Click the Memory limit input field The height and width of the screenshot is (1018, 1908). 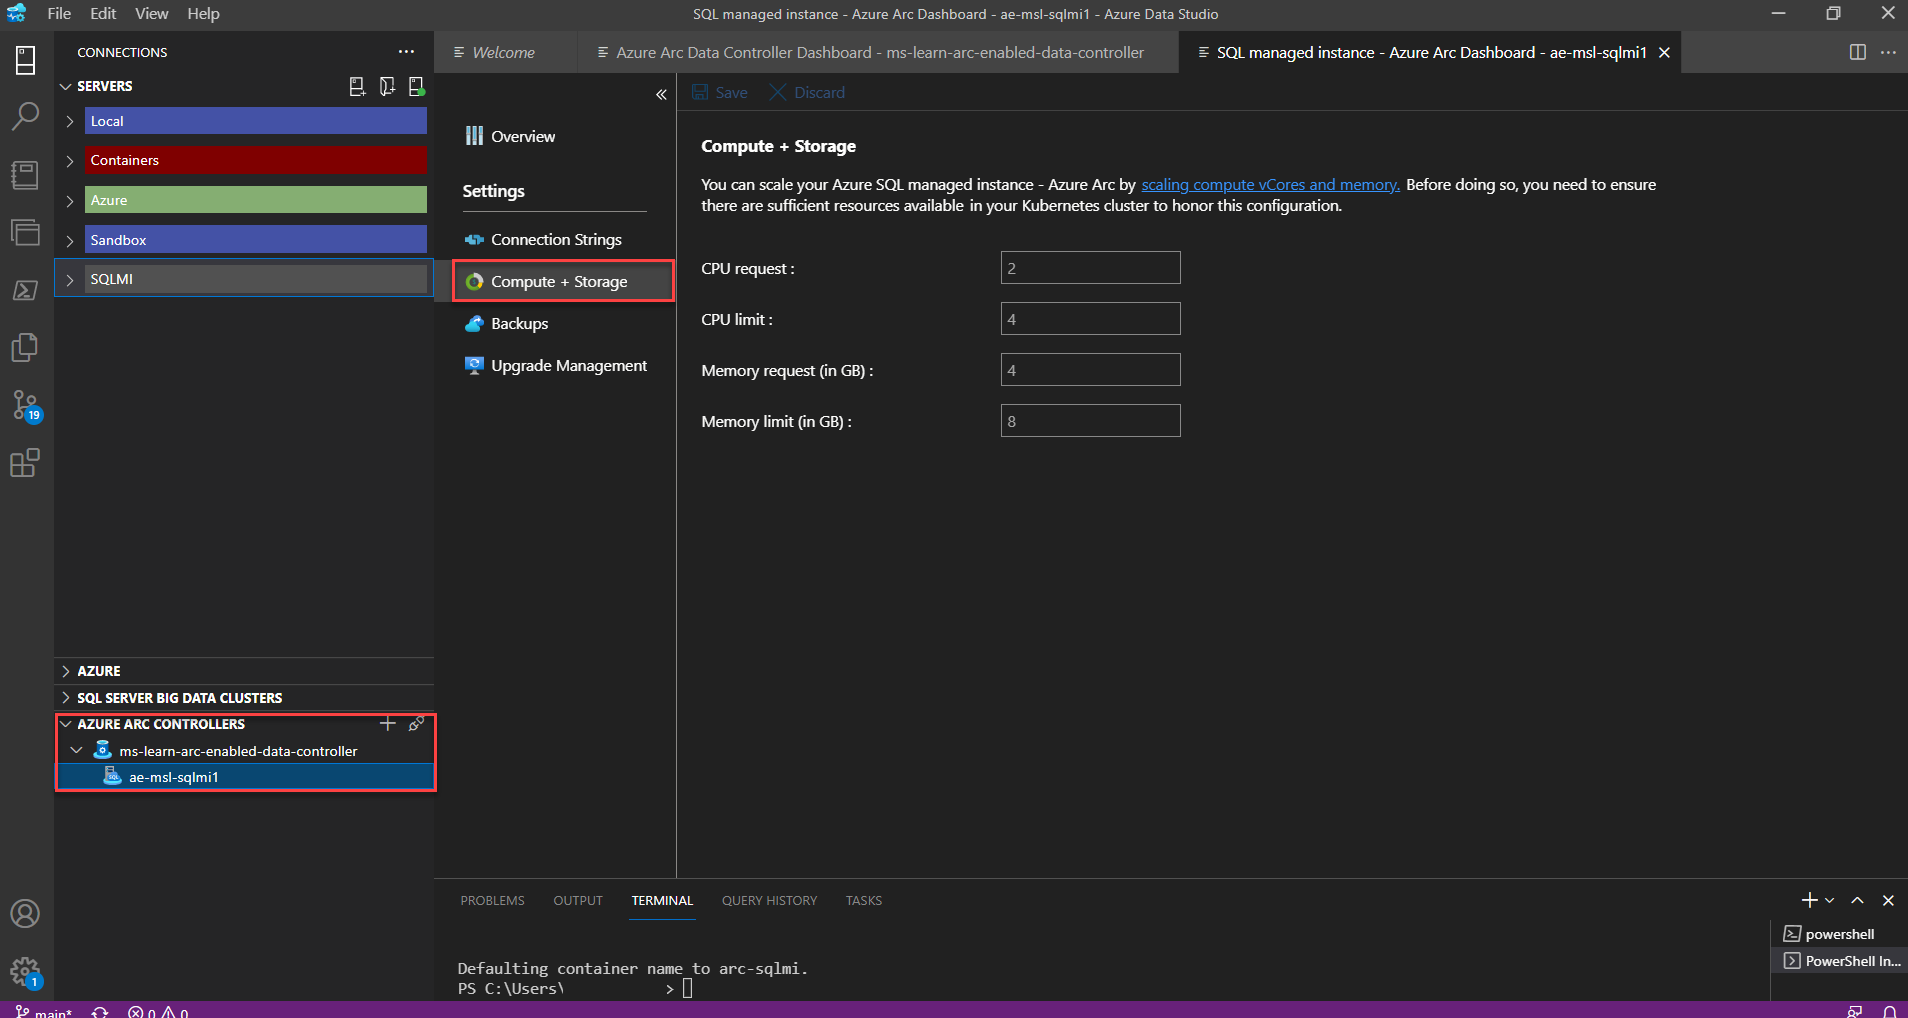(1090, 421)
